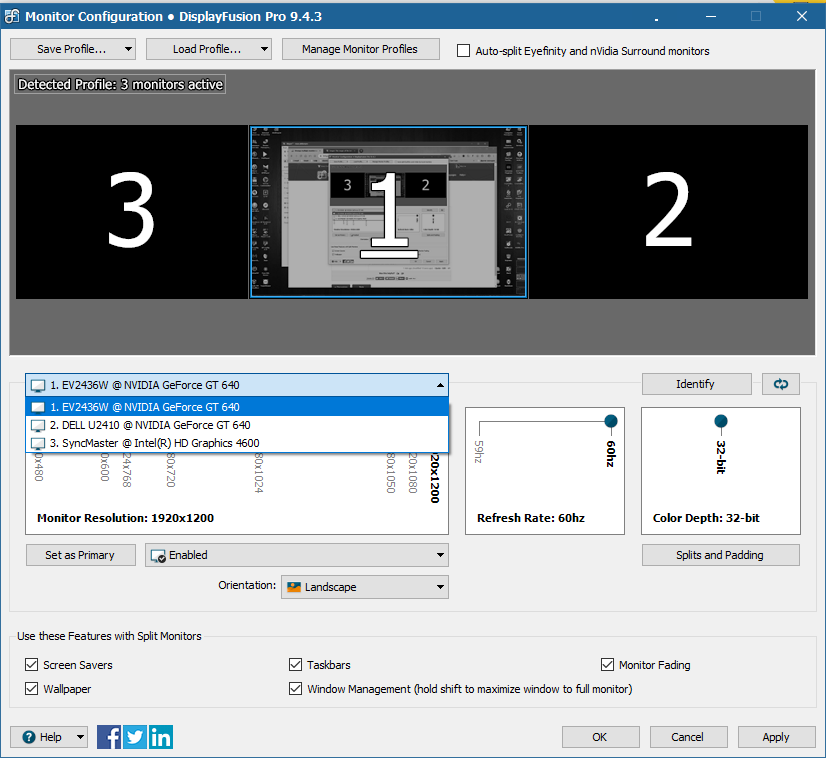Select monitor 3 in the layout preview
Image resolution: width=826 pixels, height=758 pixels.
[131, 212]
